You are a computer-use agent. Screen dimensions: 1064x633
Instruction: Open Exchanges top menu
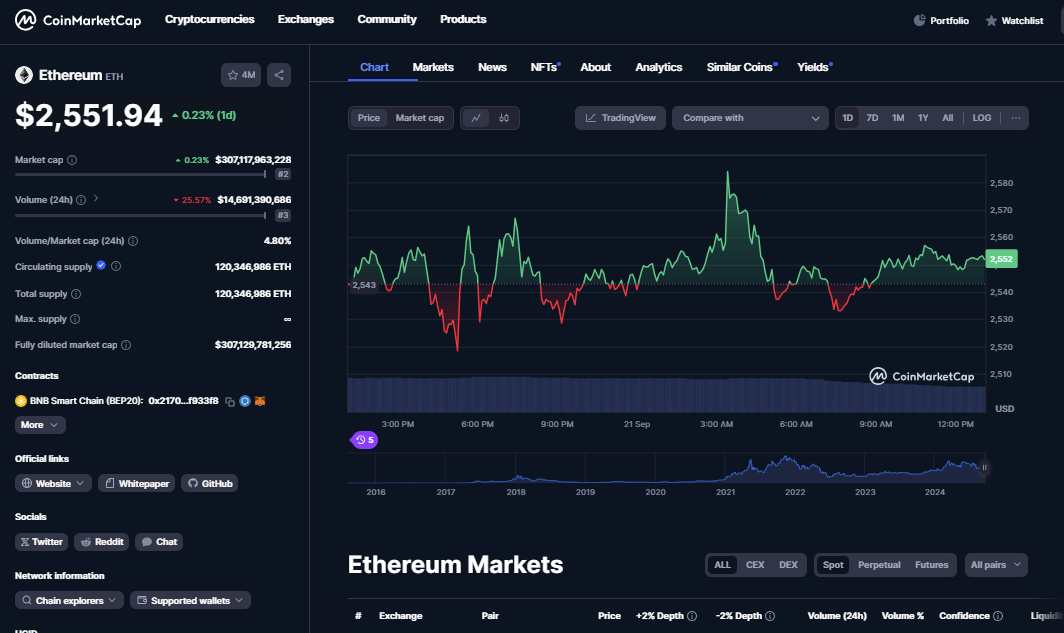pyautogui.click(x=305, y=20)
